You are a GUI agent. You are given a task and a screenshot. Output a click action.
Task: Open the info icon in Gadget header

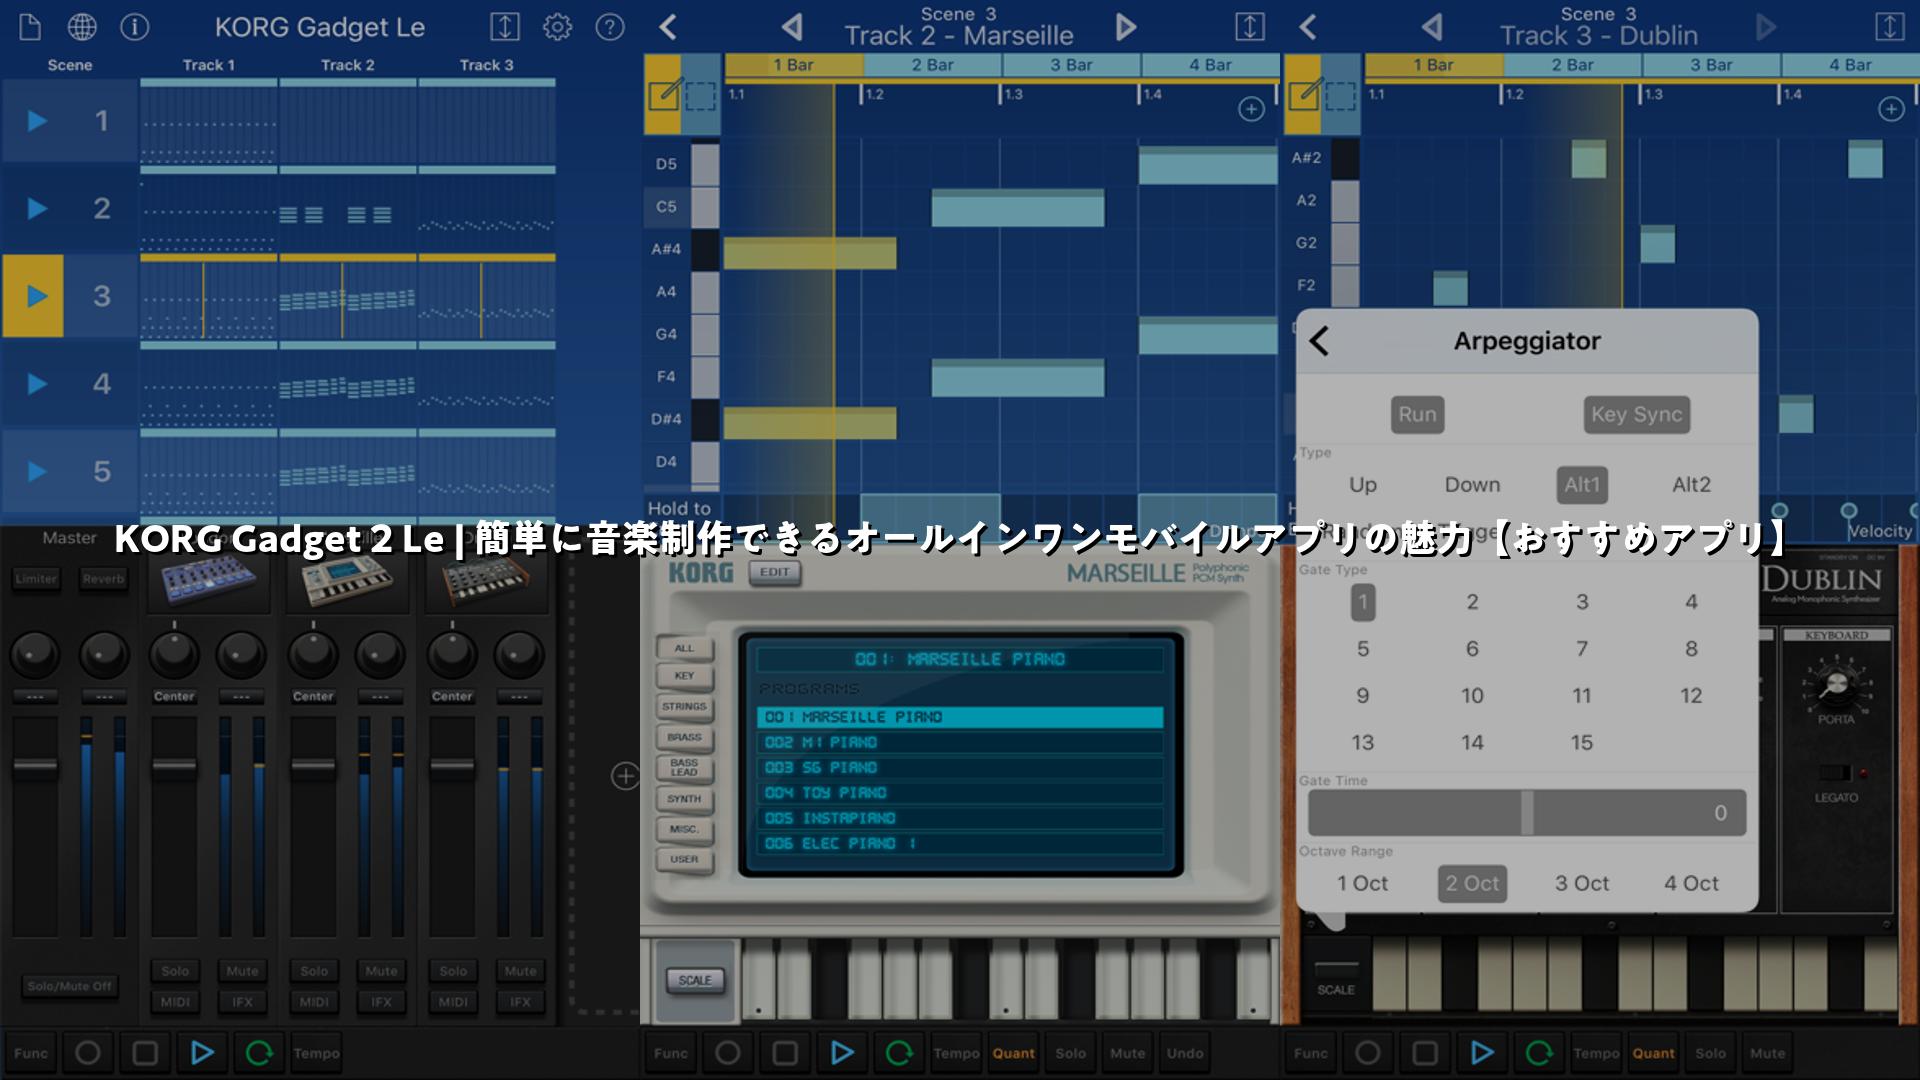(x=134, y=27)
